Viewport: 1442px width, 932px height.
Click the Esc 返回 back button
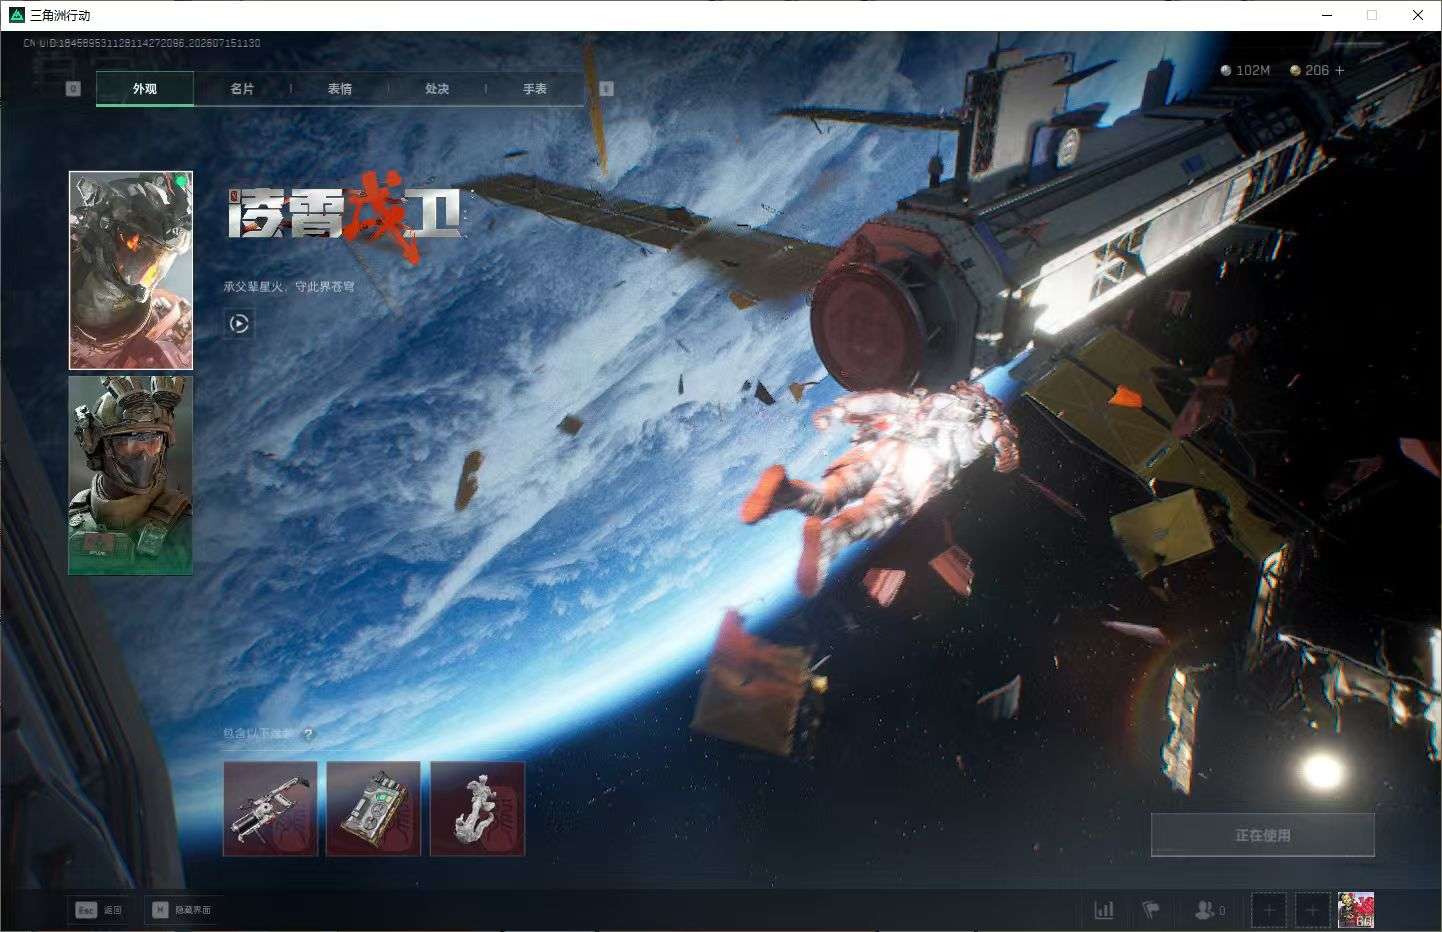coord(100,910)
